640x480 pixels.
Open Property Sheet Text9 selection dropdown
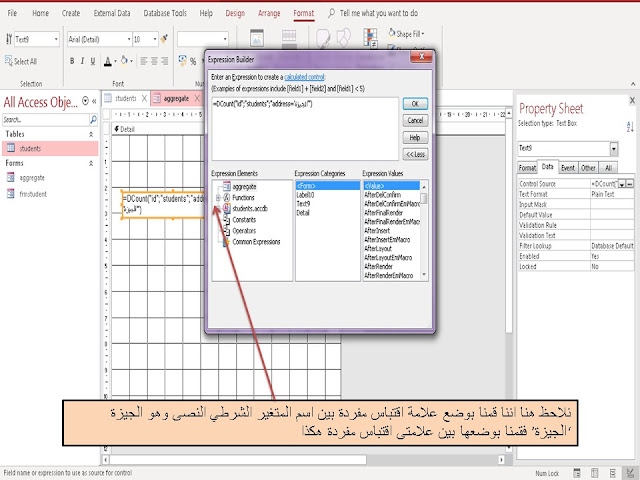coord(614,149)
